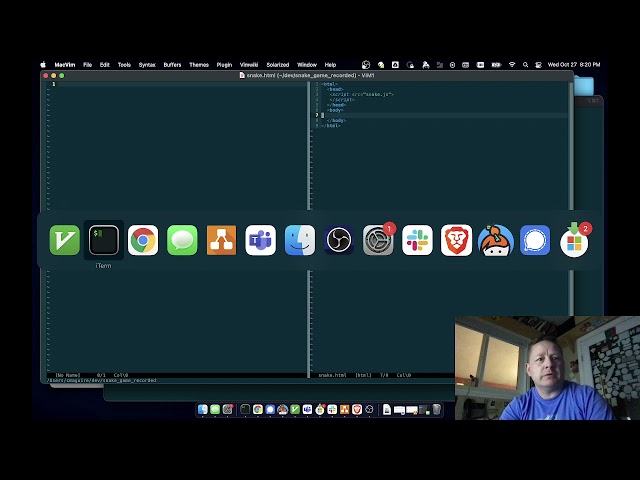The width and height of the screenshot is (640, 480).
Task: Open MacVim from the Dock
Action: point(295,409)
